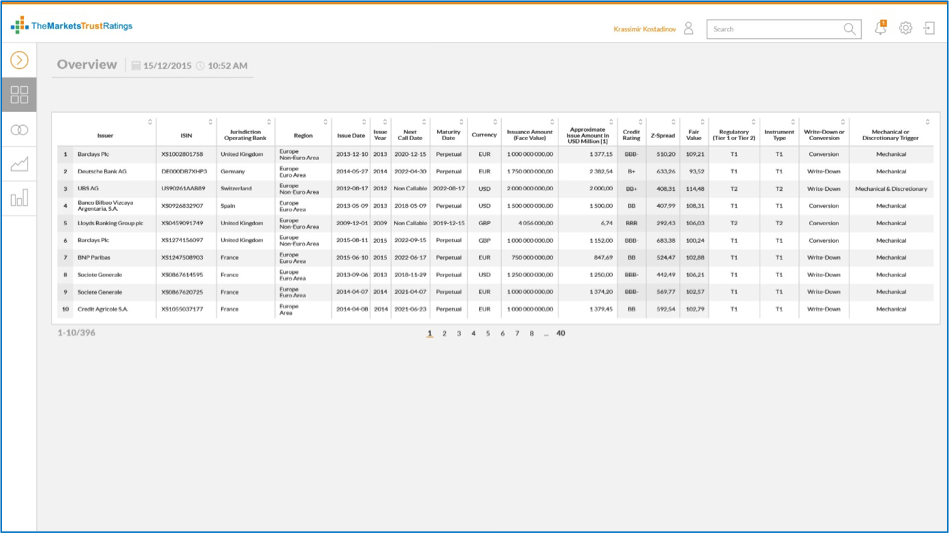Click Approximate Issue Amount in USD header
Viewport: 949px width, 533px height.
pos(588,135)
